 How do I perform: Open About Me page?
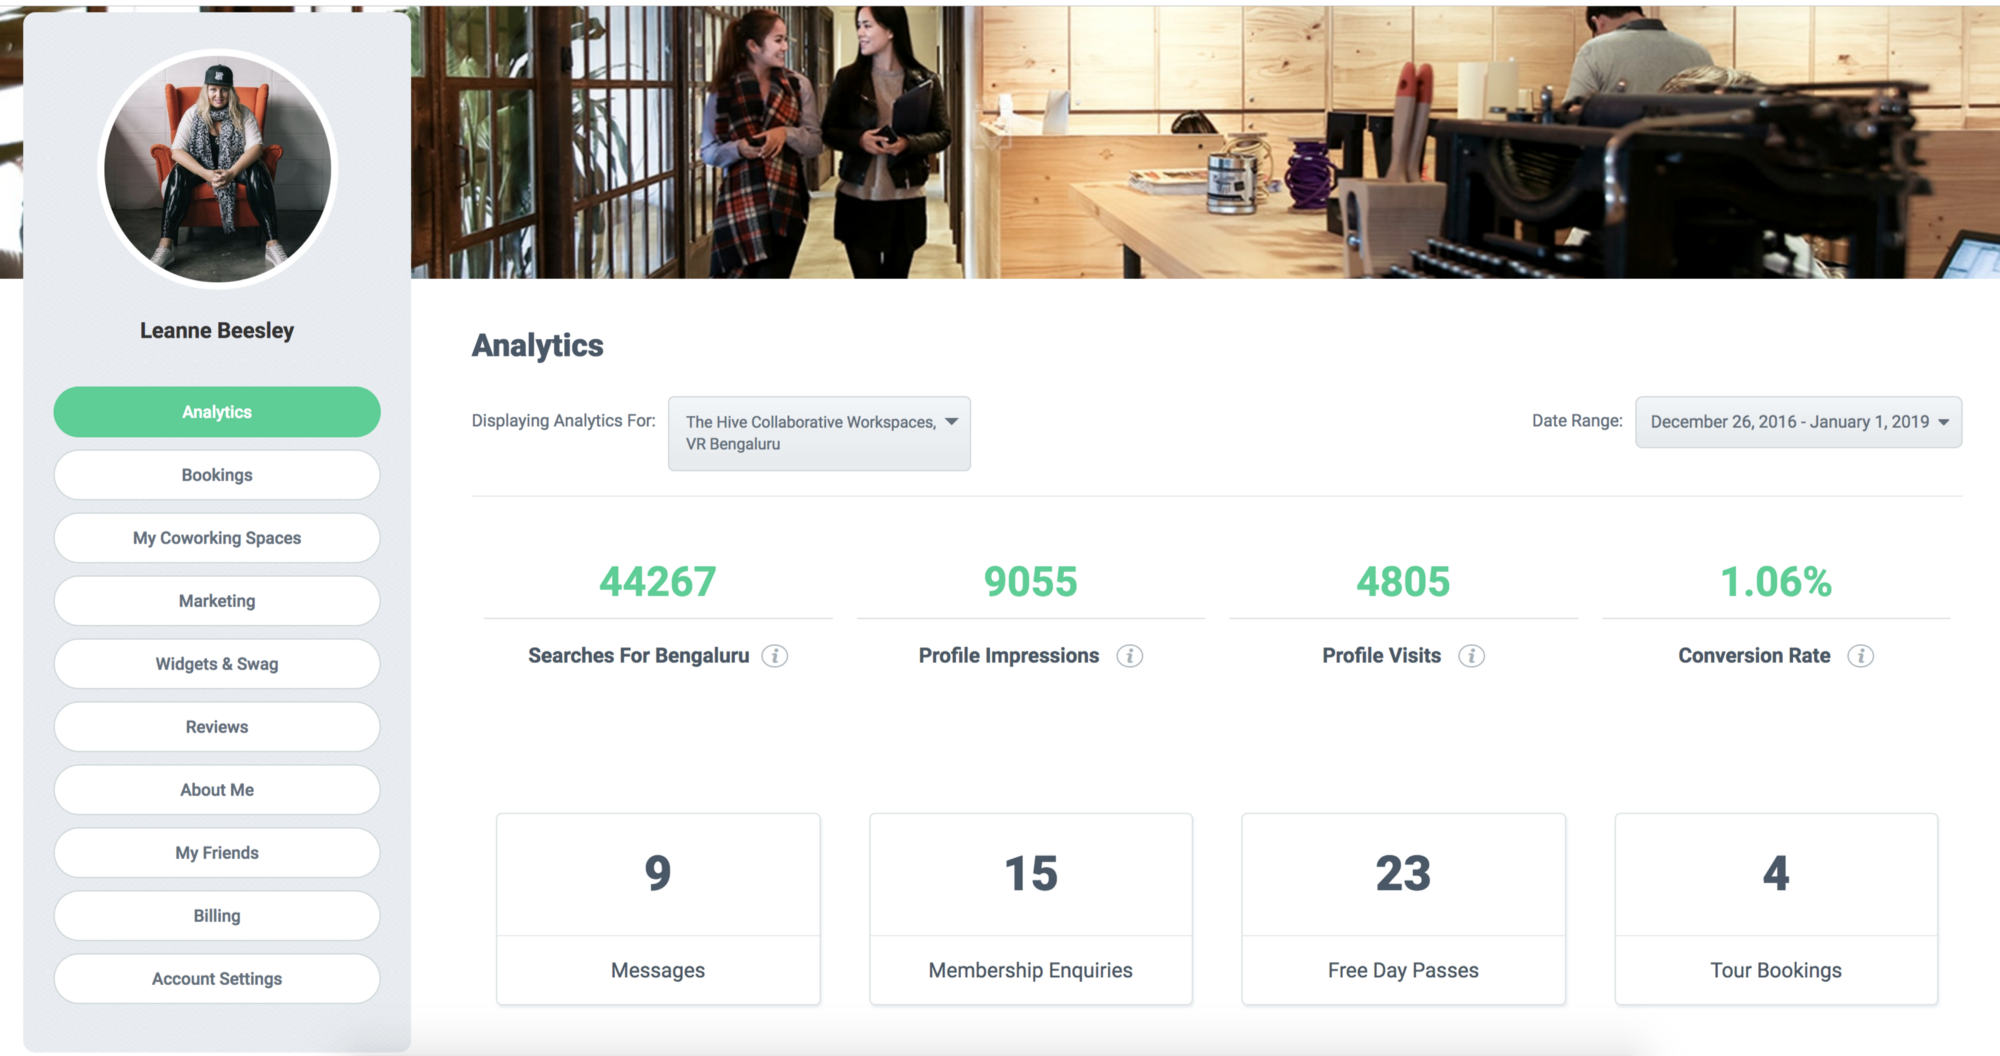coord(217,790)
